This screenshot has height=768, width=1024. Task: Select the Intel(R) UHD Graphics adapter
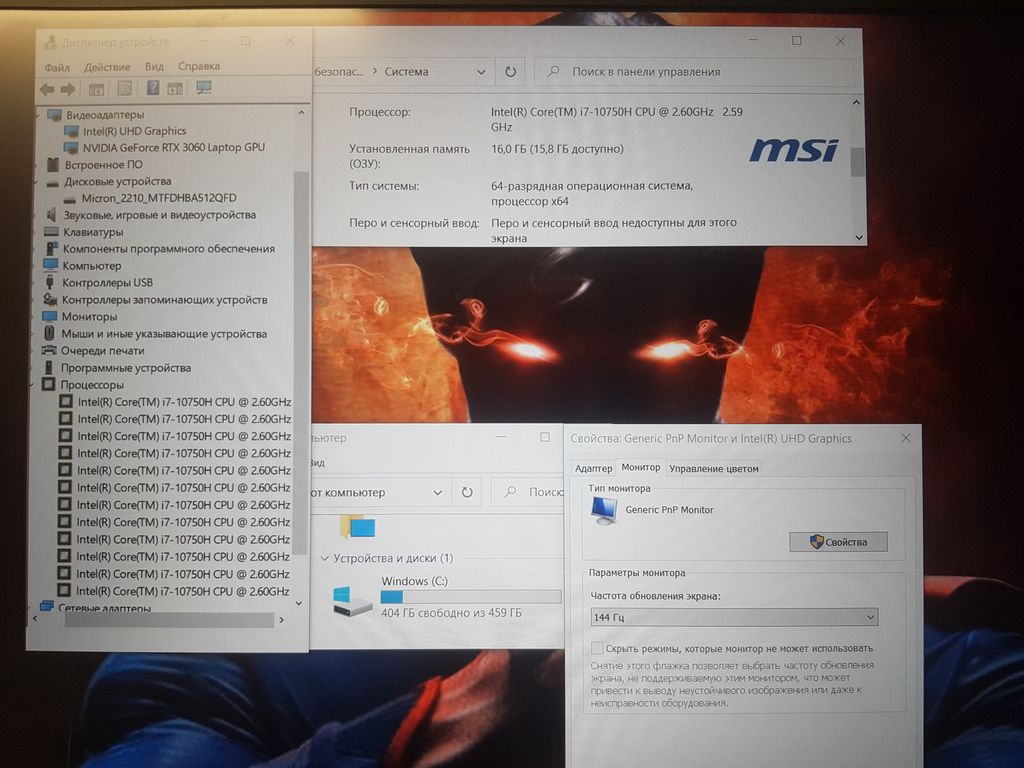134,131
